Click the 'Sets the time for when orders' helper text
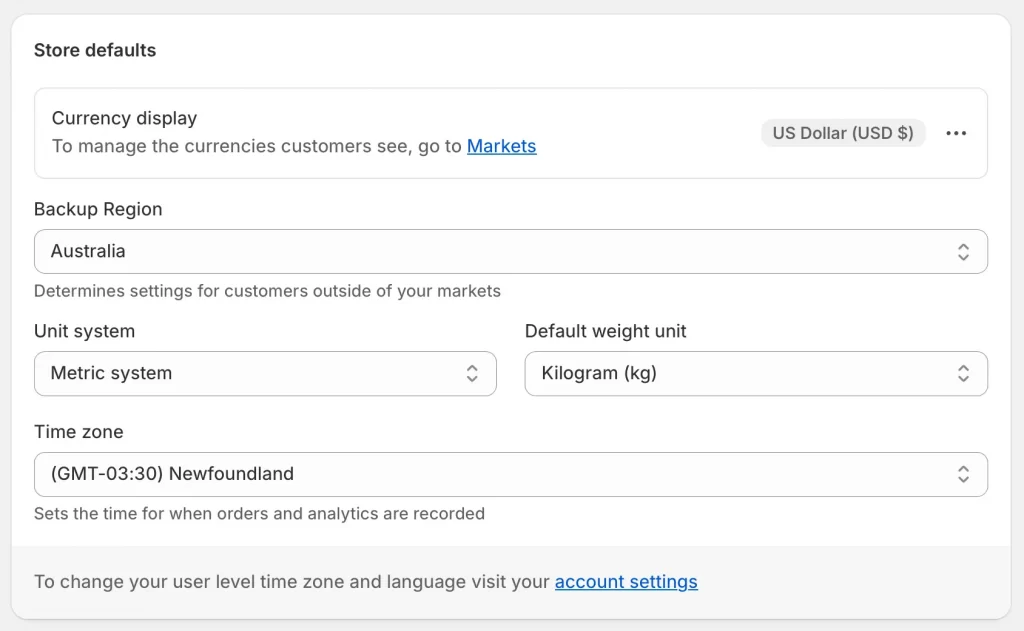Viewport: 1024px width, 631px height. (x=259, y=514)
